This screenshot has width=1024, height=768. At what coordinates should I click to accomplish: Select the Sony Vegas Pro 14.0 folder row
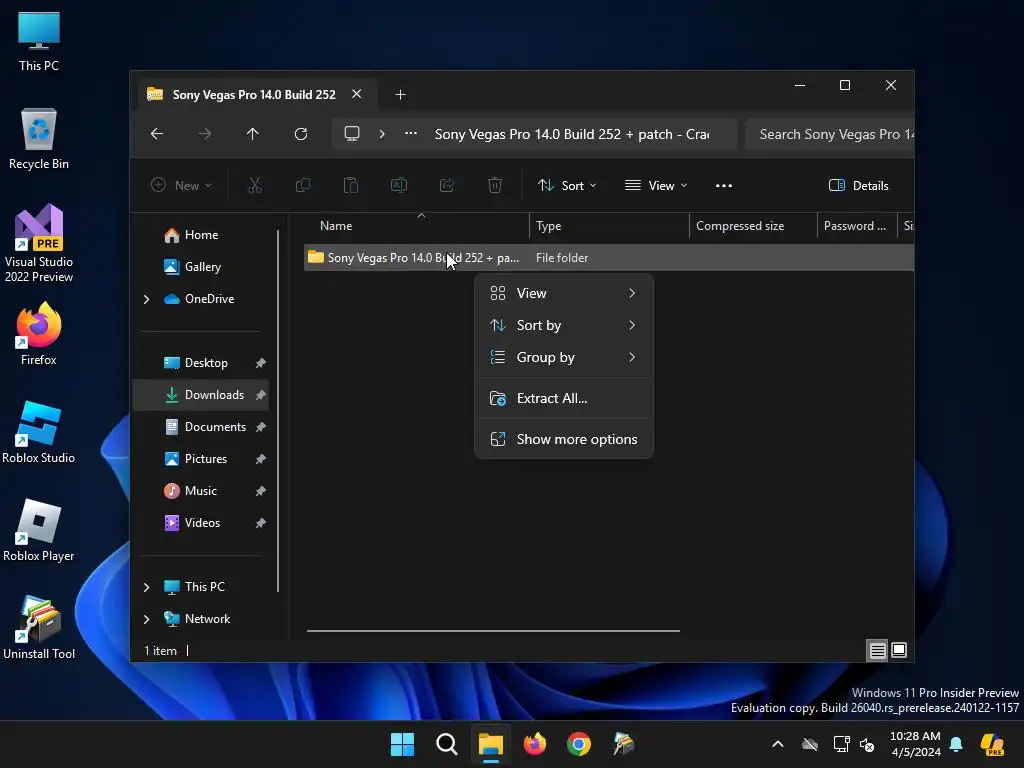click(x=609, y=258)
